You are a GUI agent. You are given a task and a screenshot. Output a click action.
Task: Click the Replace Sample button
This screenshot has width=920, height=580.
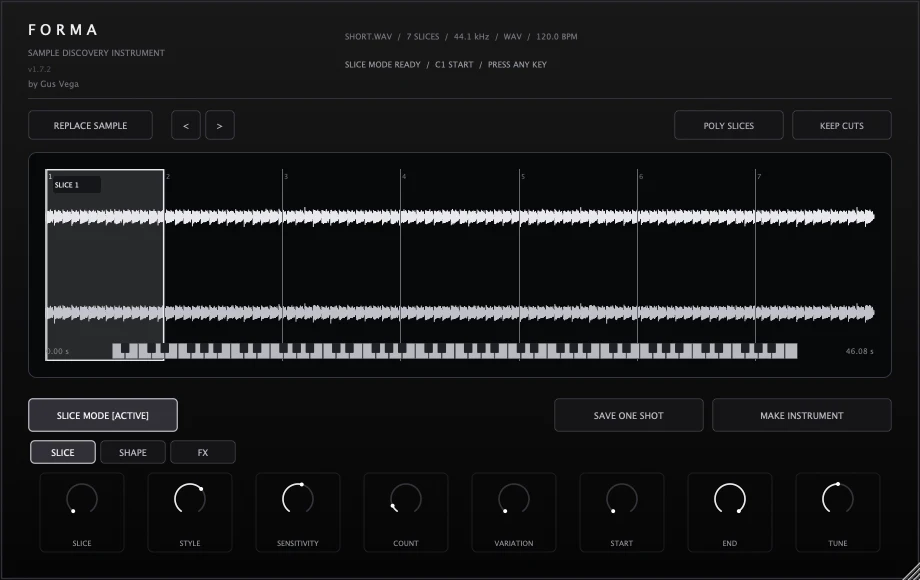click(x=90, y=126)
